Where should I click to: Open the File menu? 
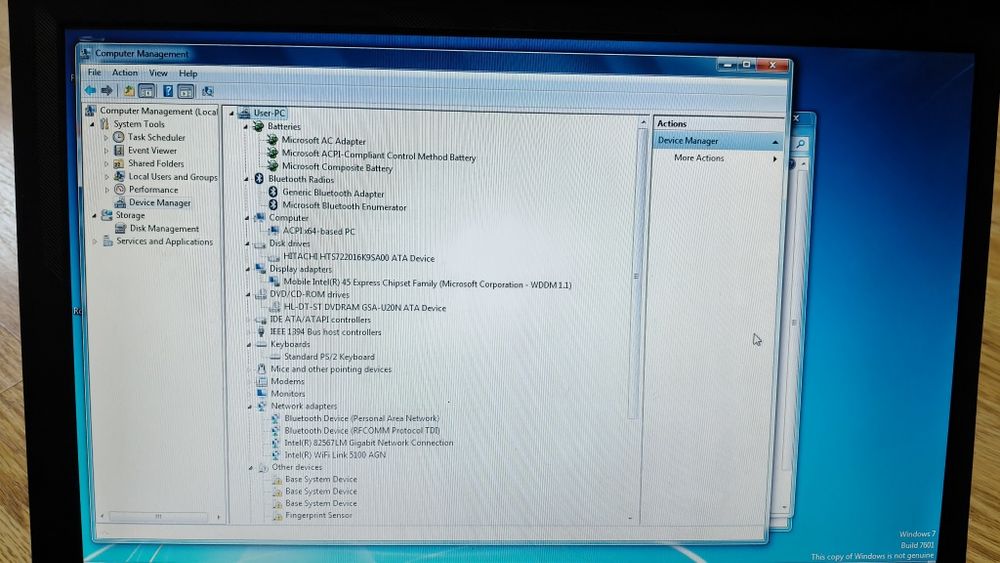pyautogui.click(x=94, y=72)
